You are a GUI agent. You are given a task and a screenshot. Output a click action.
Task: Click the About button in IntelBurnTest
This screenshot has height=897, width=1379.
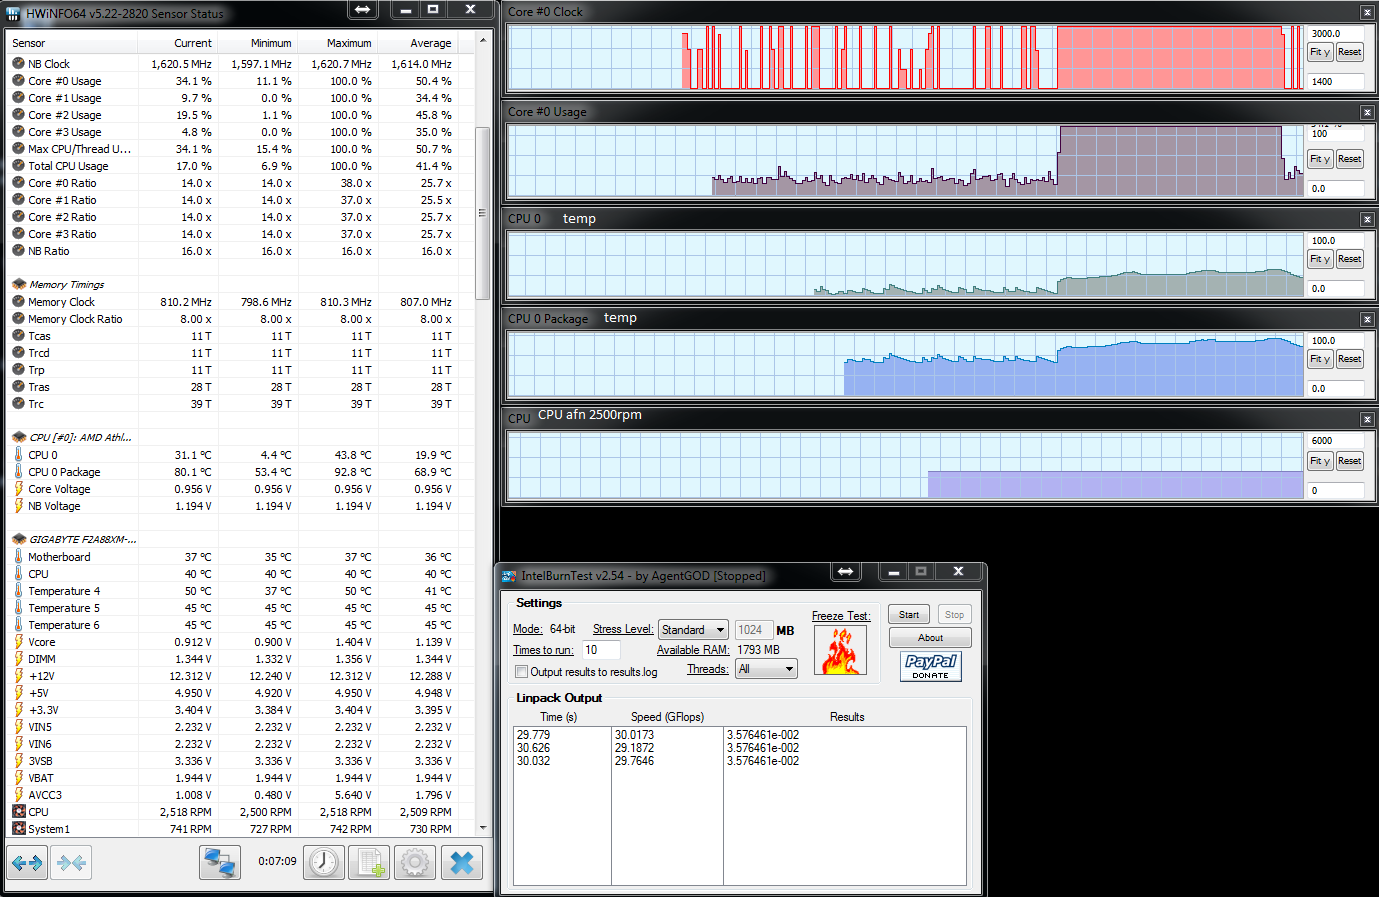pos(930,638)
